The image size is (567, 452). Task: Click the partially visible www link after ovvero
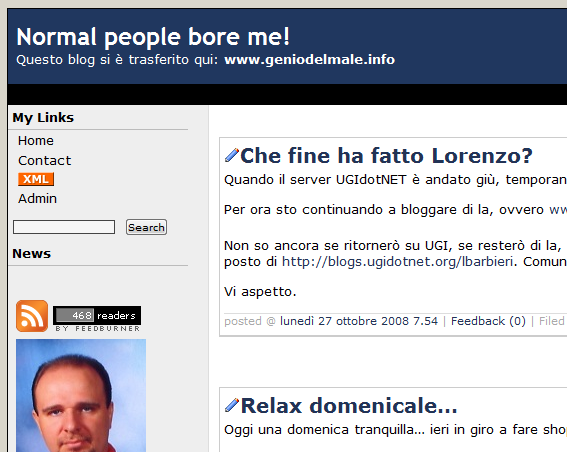[558, 210]
